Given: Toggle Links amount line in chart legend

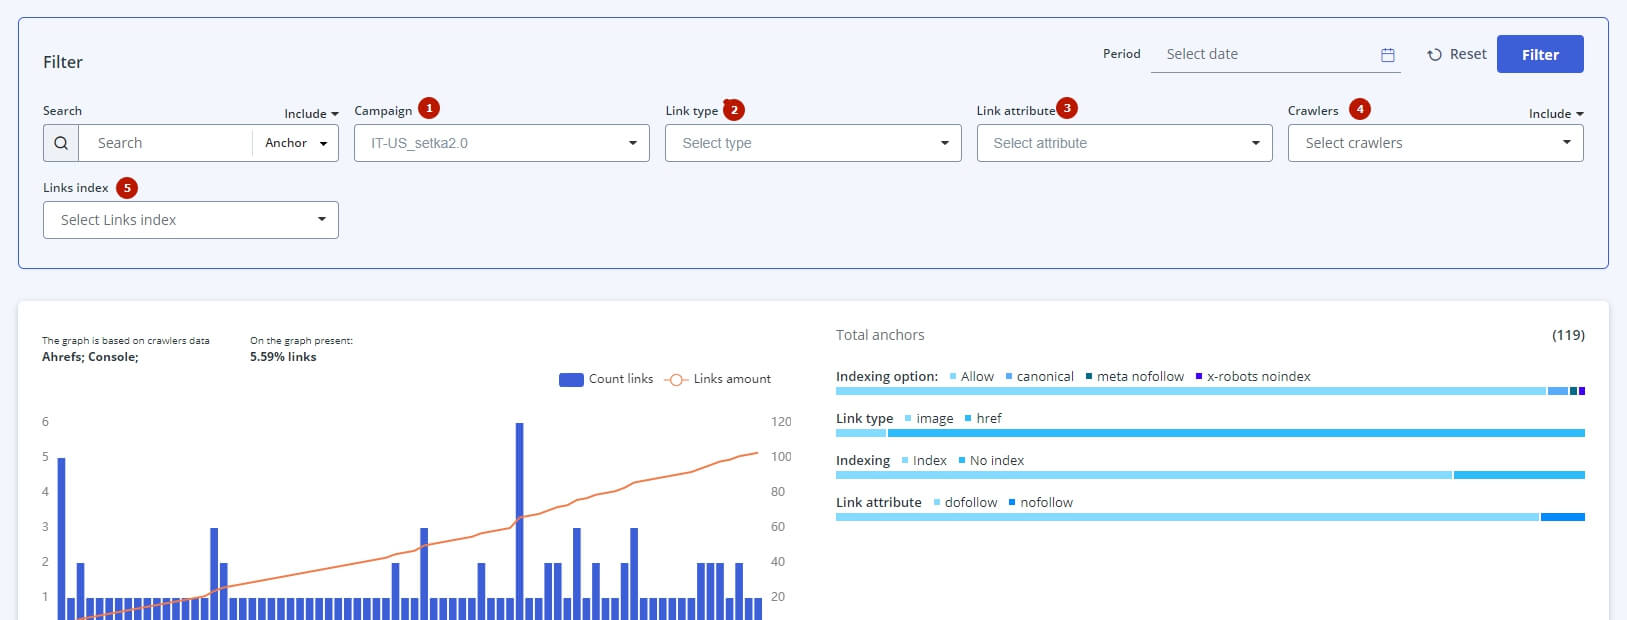Looking at the screenshot, I should click(x=718, y=379).
